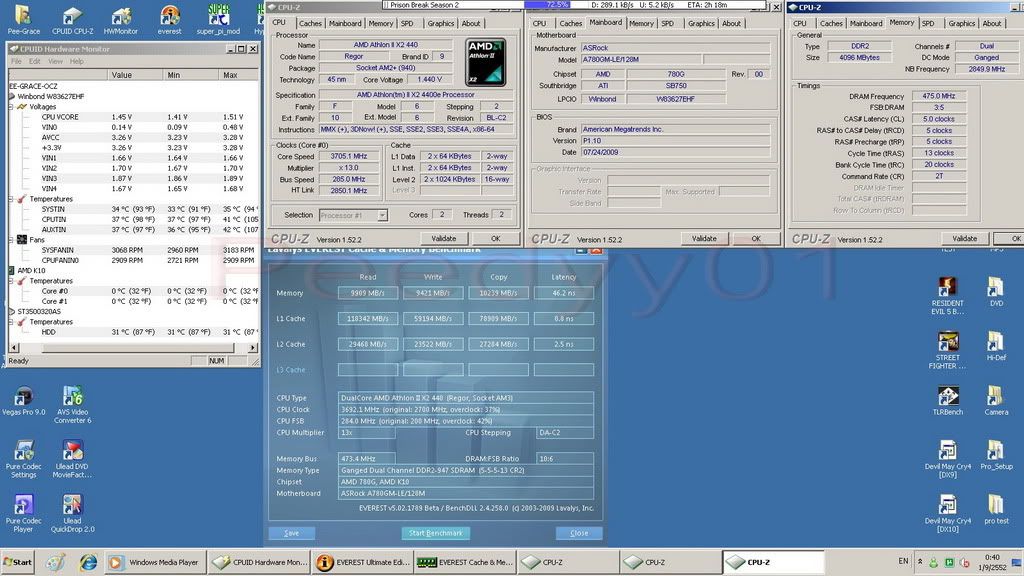Click Save in EVEREST benchmark window
The image size is (1024, 576).
coord(291,533)
